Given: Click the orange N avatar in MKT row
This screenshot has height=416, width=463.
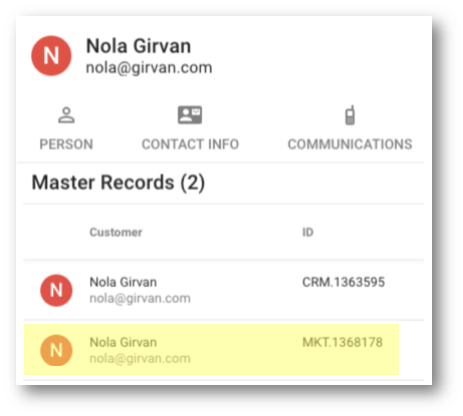Looking at the screenshot, I should click(56, 350).
